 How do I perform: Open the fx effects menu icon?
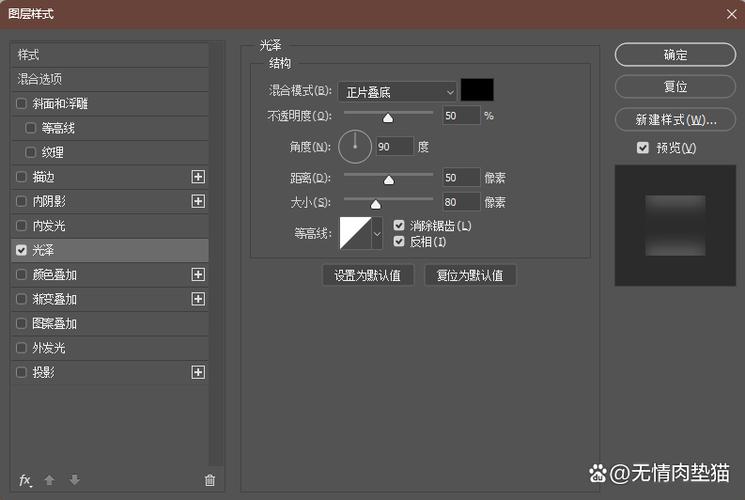25,481
